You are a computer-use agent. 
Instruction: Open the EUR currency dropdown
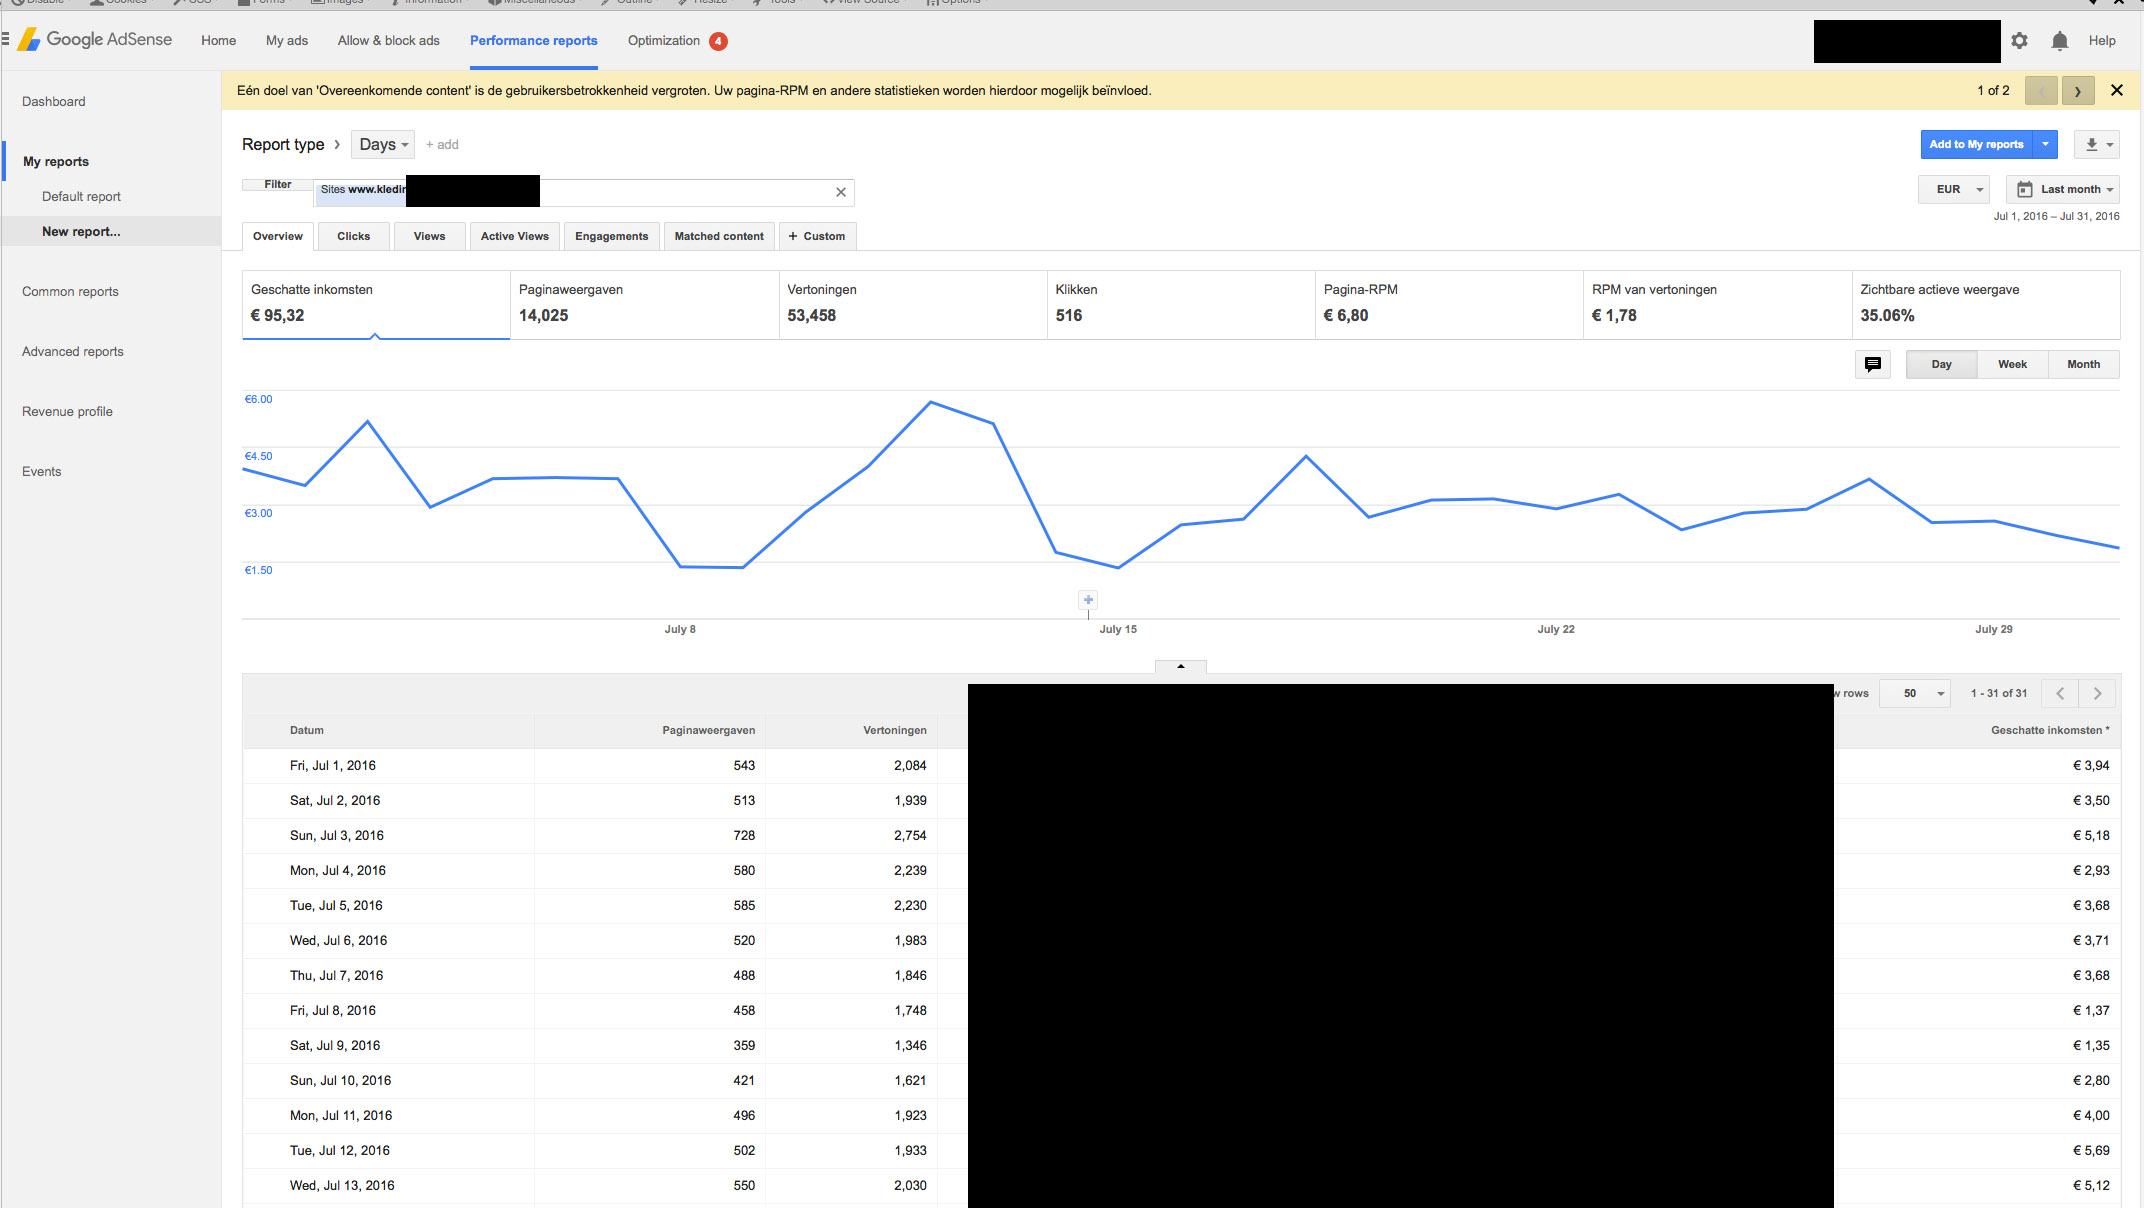(x=1954, y=189)
